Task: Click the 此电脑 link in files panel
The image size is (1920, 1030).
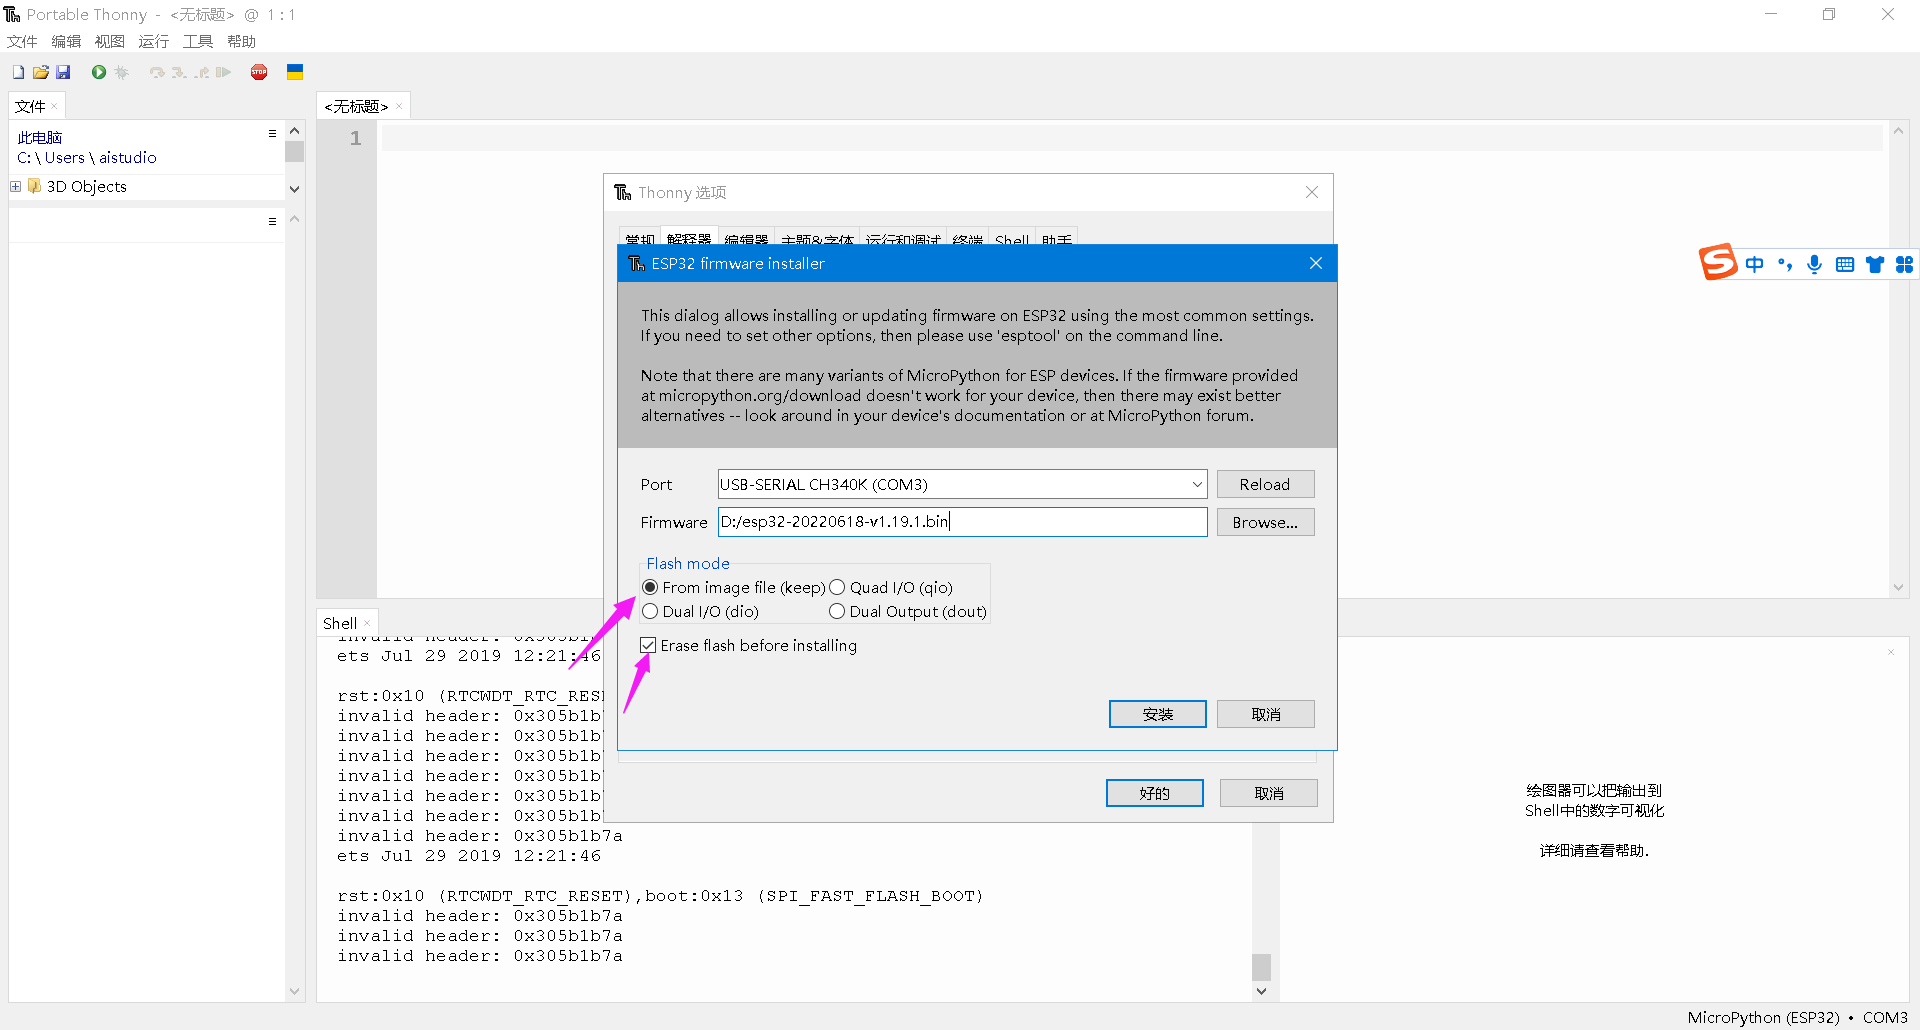Action: (40, 137)
